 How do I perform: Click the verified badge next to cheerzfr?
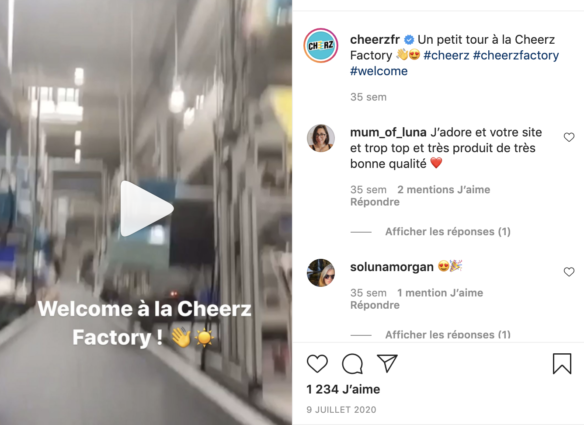click(409, 39)
